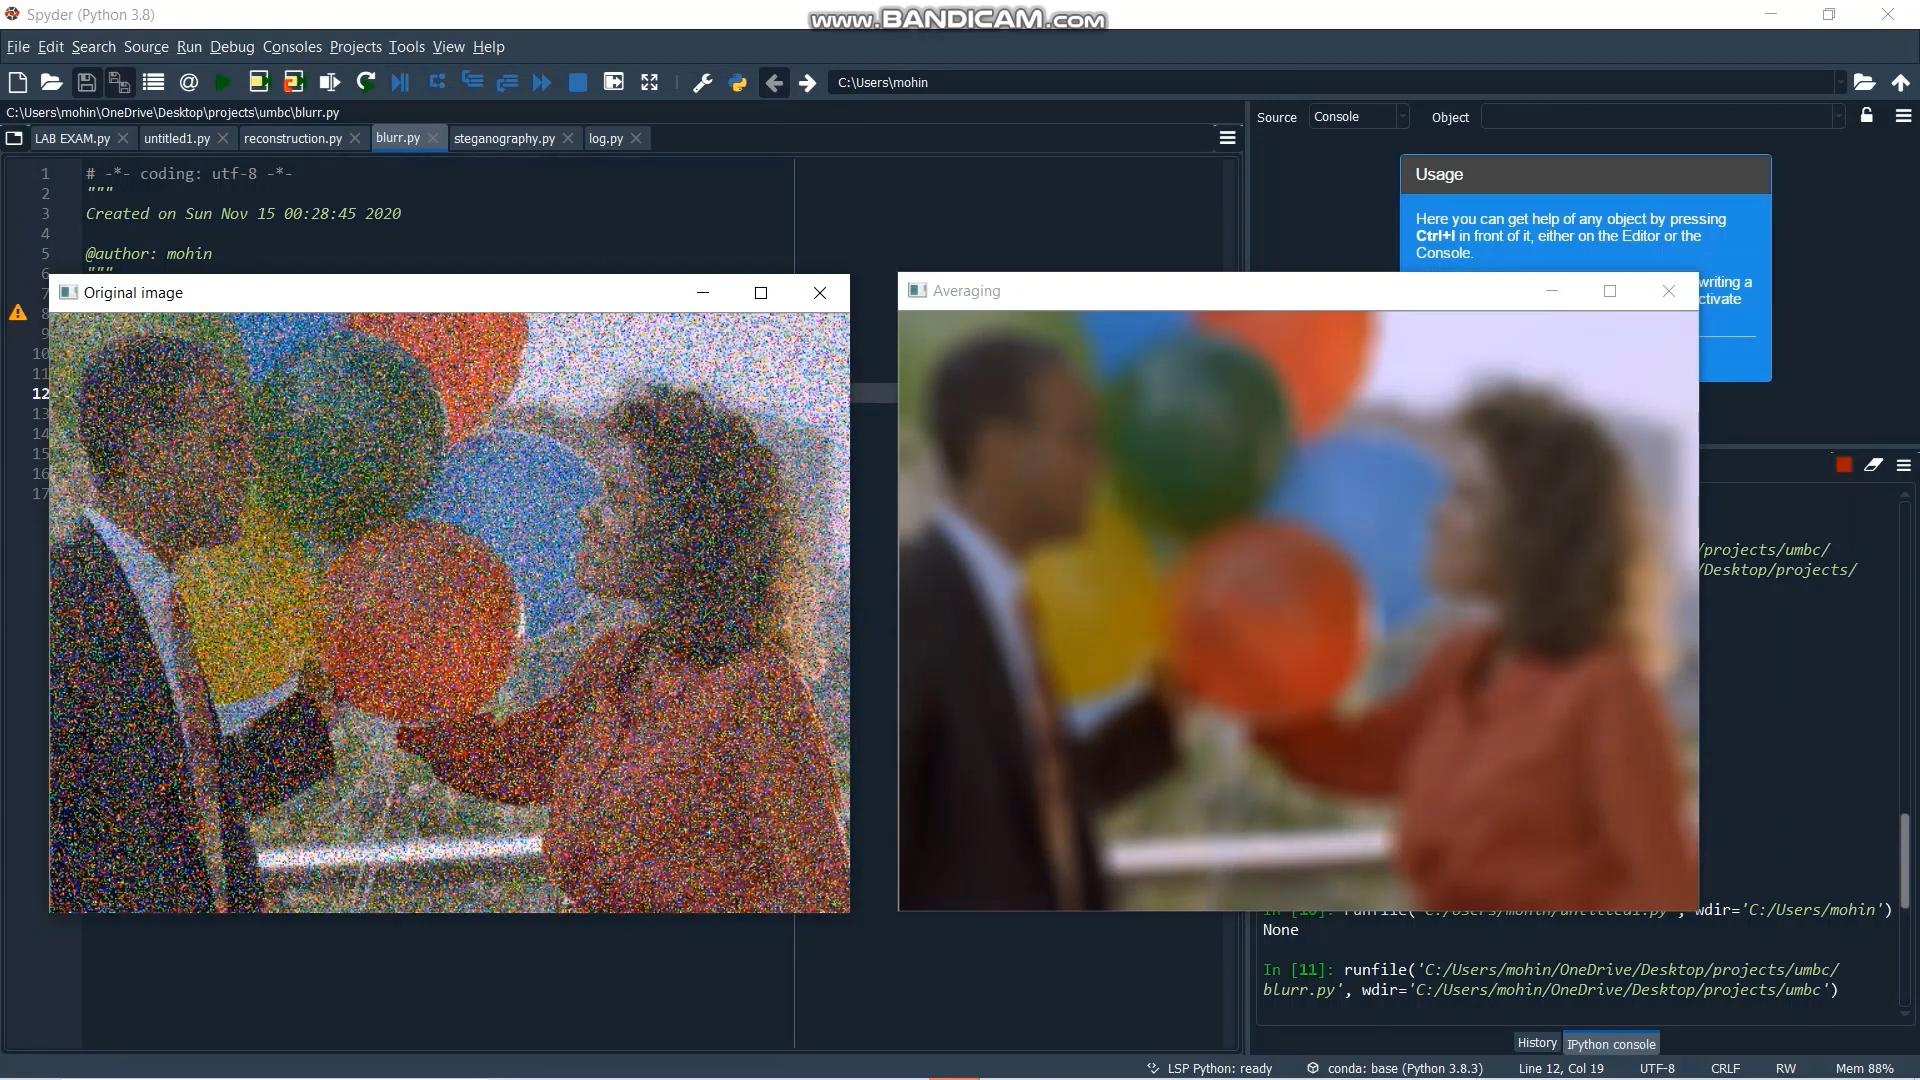Clear console with the eraser icon
This screenshot has width=1920, height=1080.
pyautogui.click(x=1873, y=465)
